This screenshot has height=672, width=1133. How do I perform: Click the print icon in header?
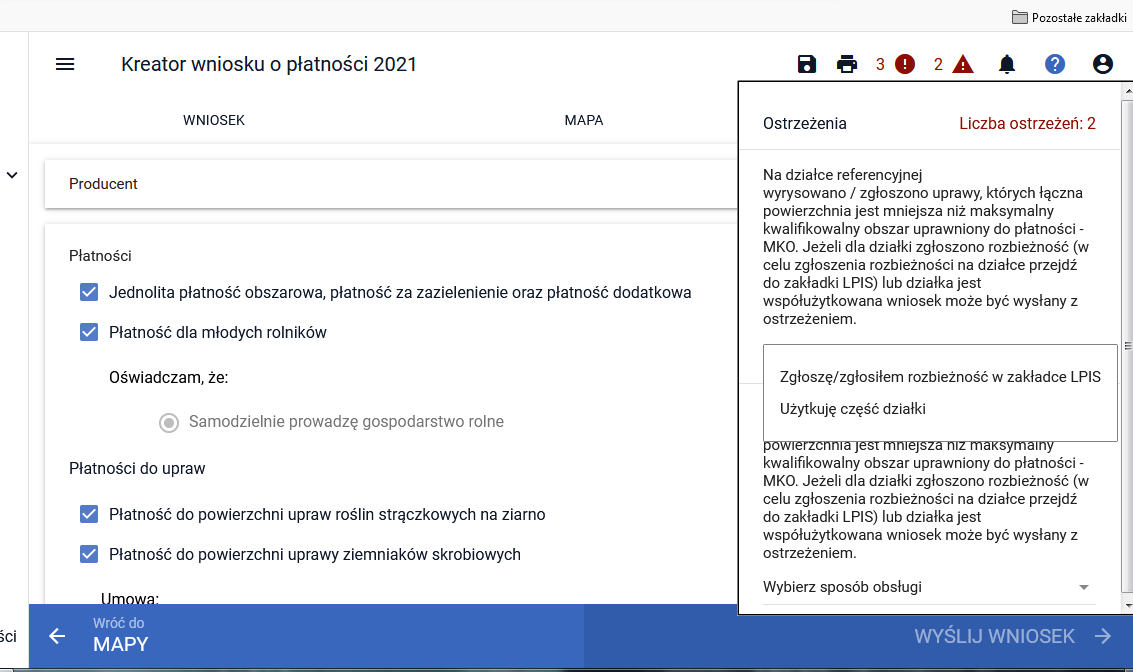tap(847, 64)
